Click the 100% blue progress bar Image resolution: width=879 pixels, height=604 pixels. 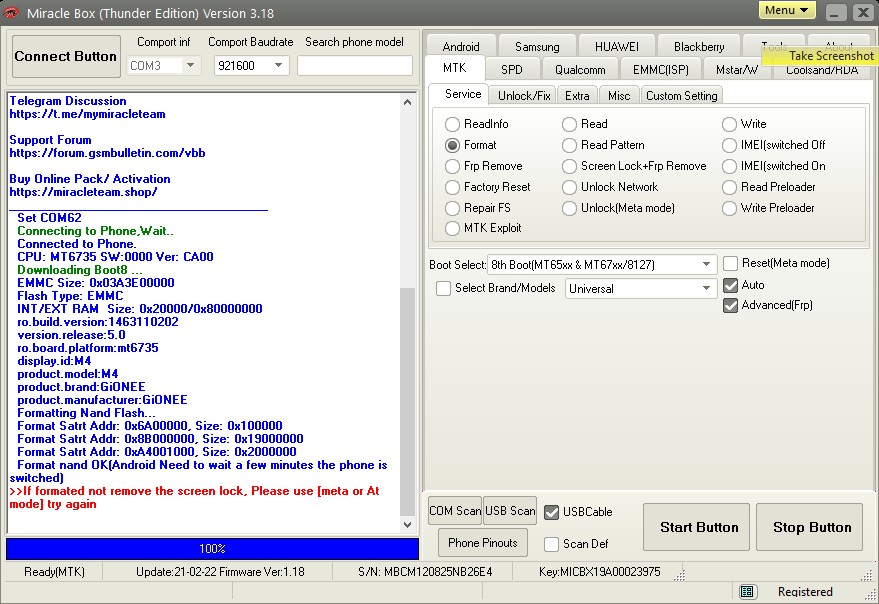click(212, 549)
